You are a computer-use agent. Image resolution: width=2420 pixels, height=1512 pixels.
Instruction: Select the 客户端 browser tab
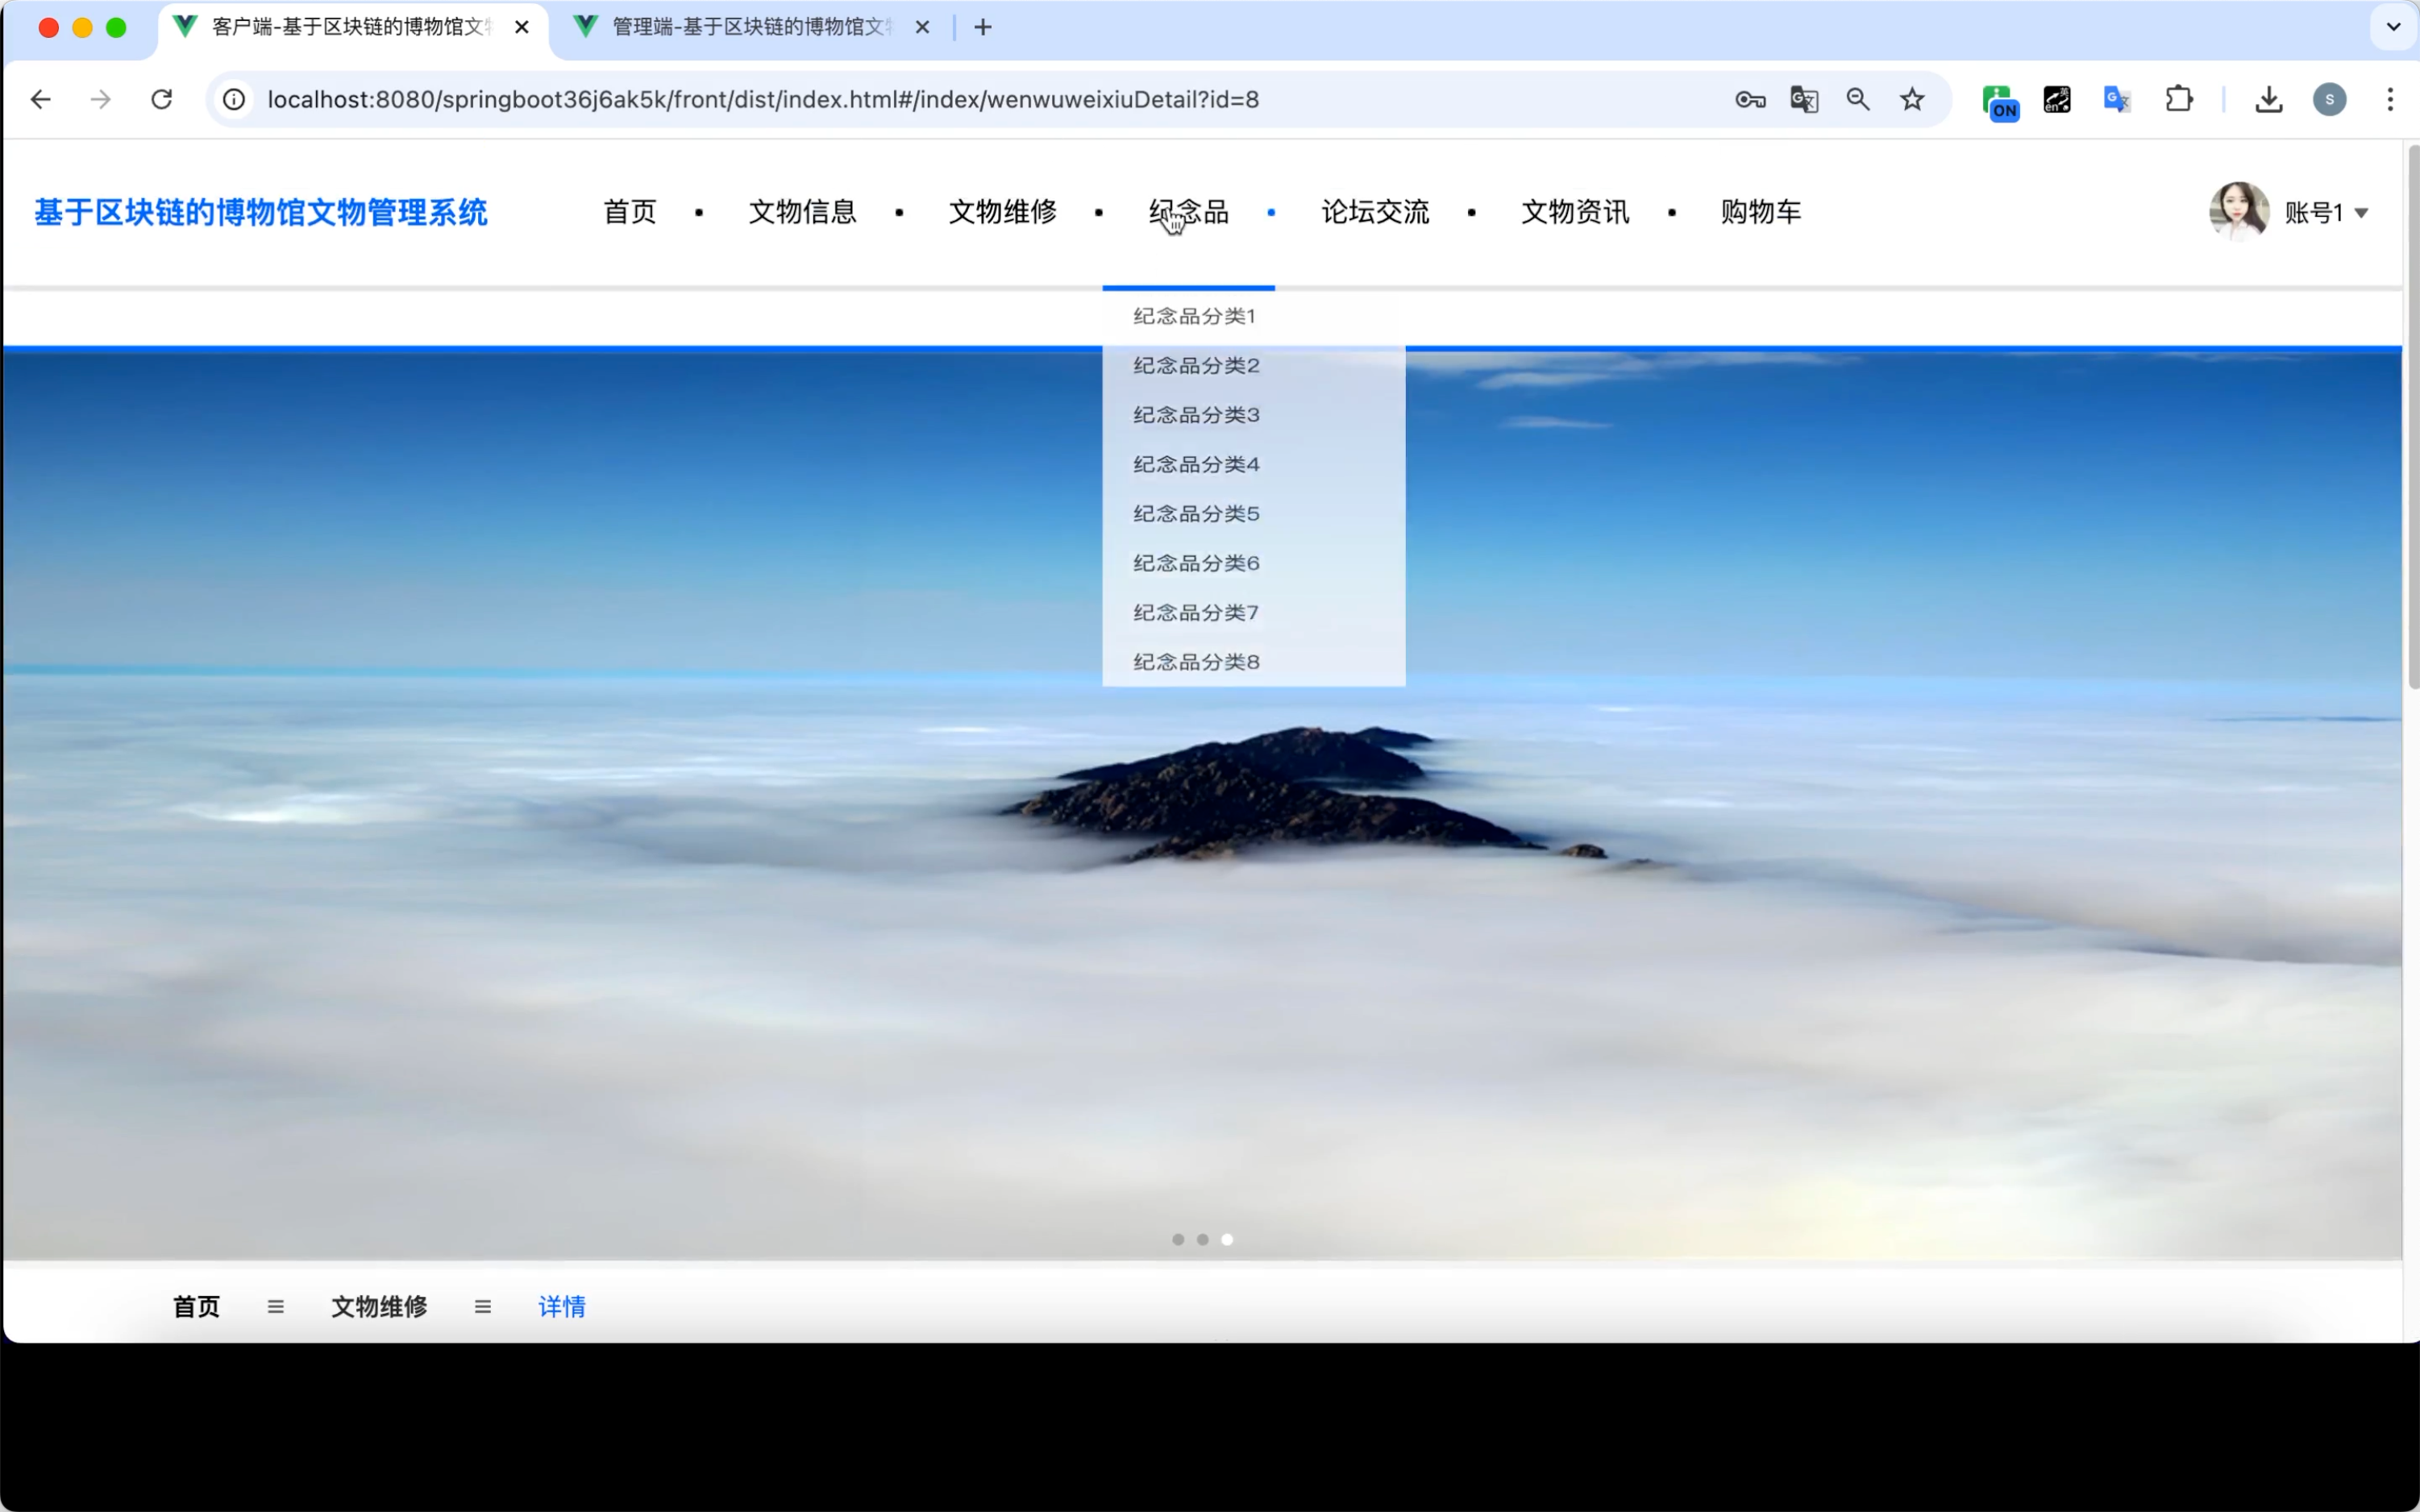click(x=351, y=27)
